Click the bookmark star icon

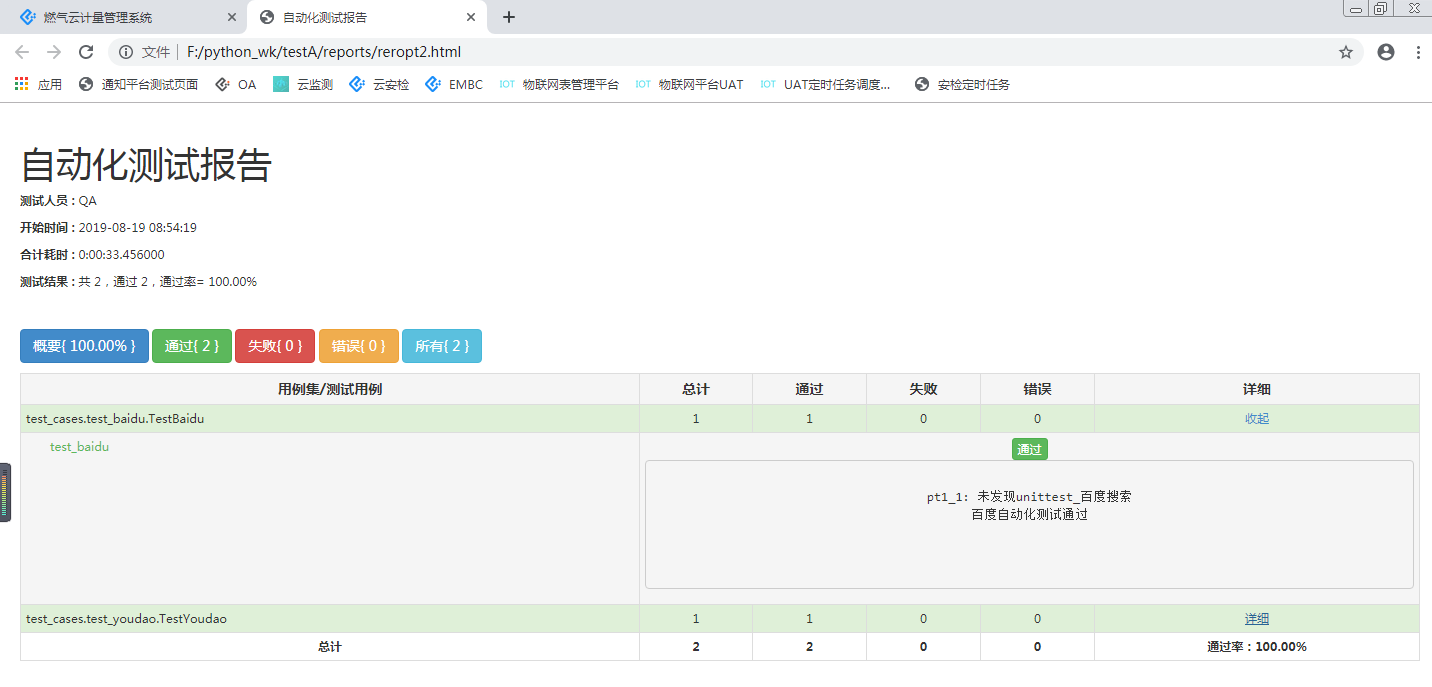point(1346,50)
